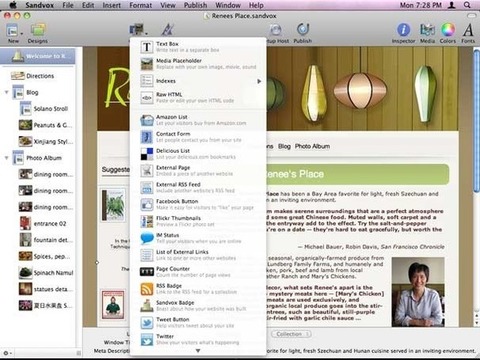The image size is (480, 360).
Task: Show more objects via bottom menu arrow
Action: pos(198,351)
